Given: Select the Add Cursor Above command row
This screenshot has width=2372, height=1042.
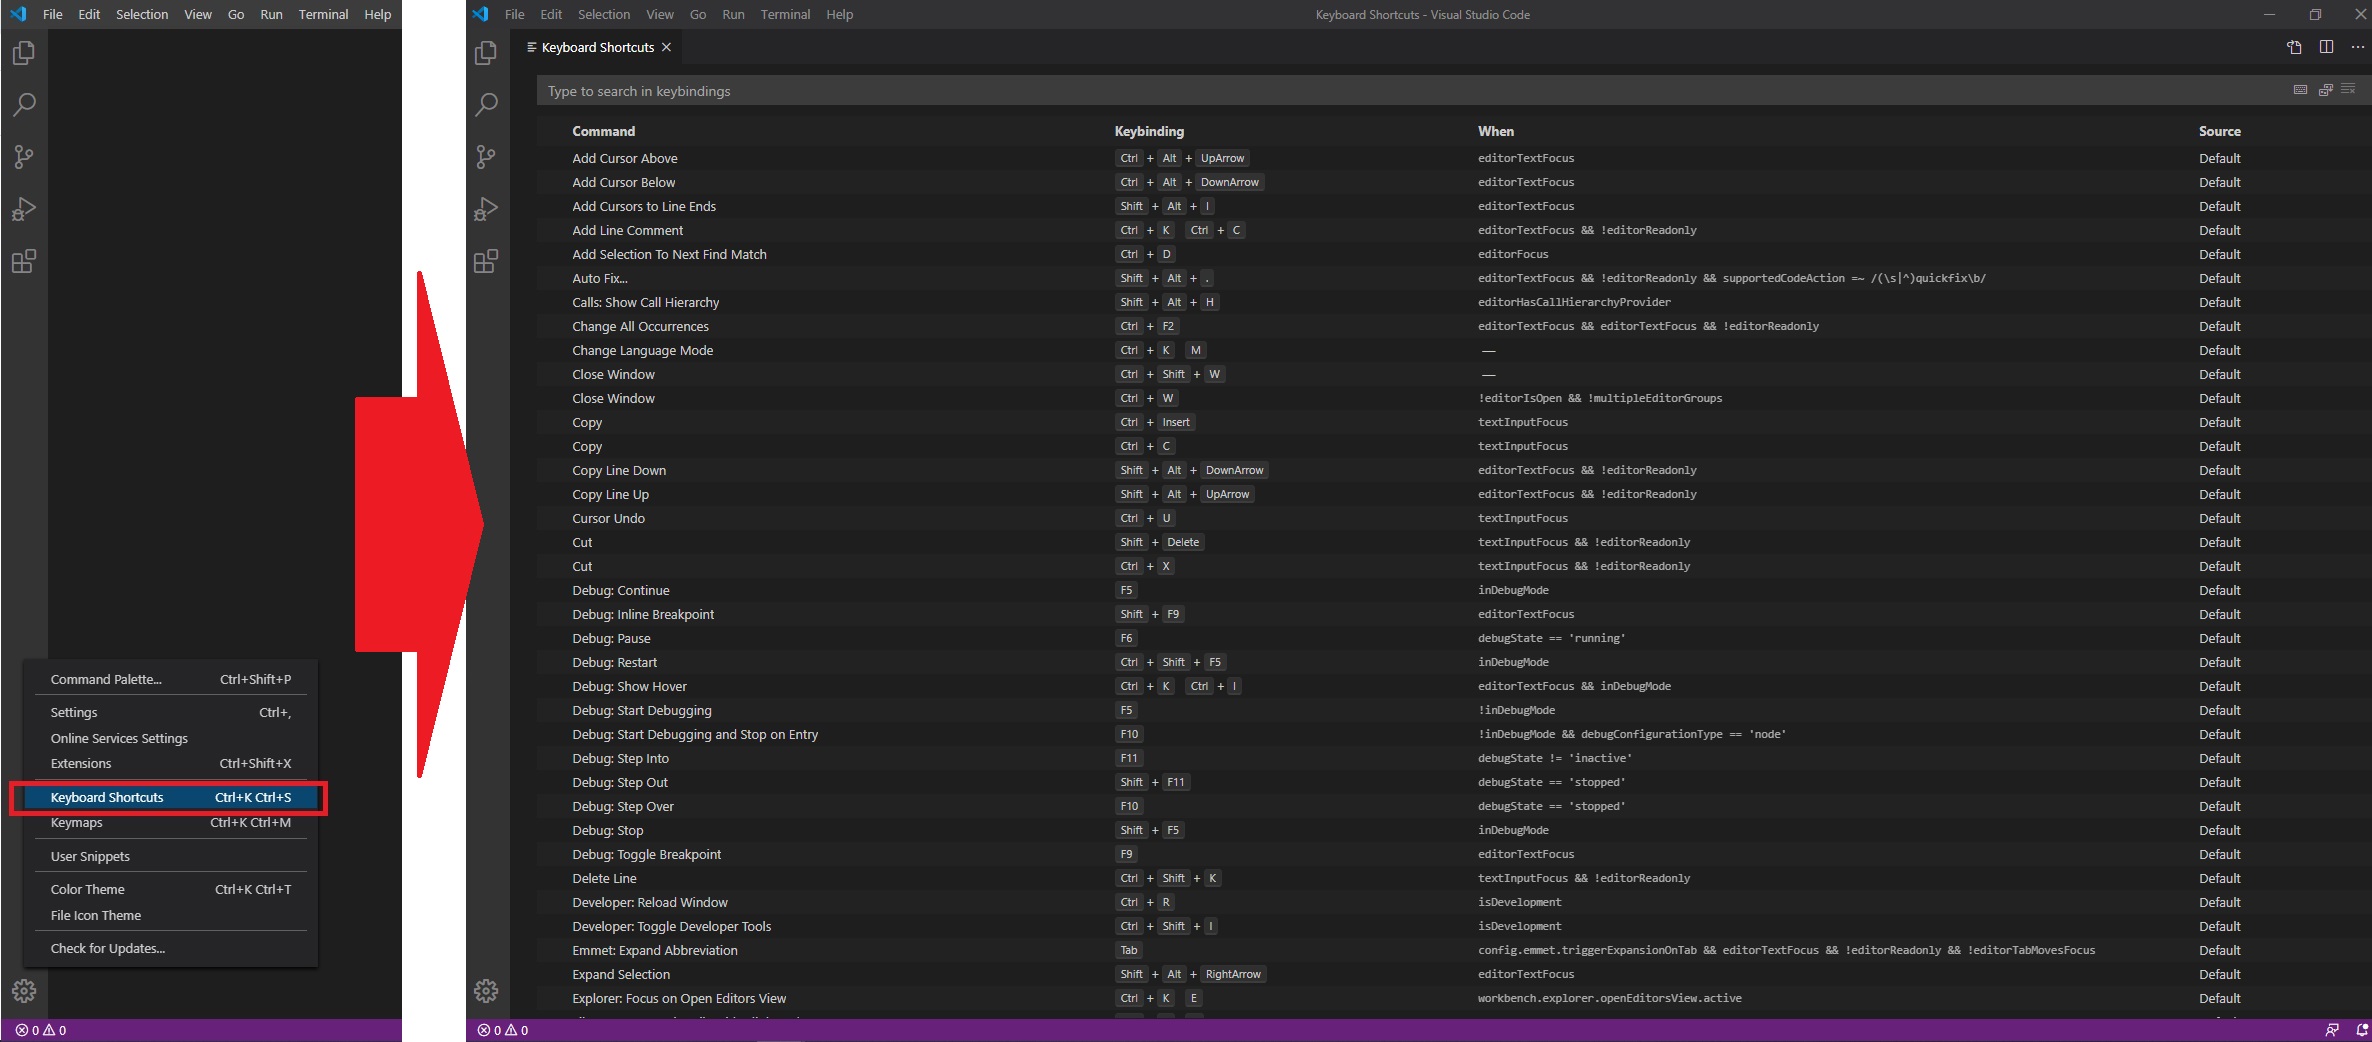Looking at the screenshot, I should (x=1452, y=158).
